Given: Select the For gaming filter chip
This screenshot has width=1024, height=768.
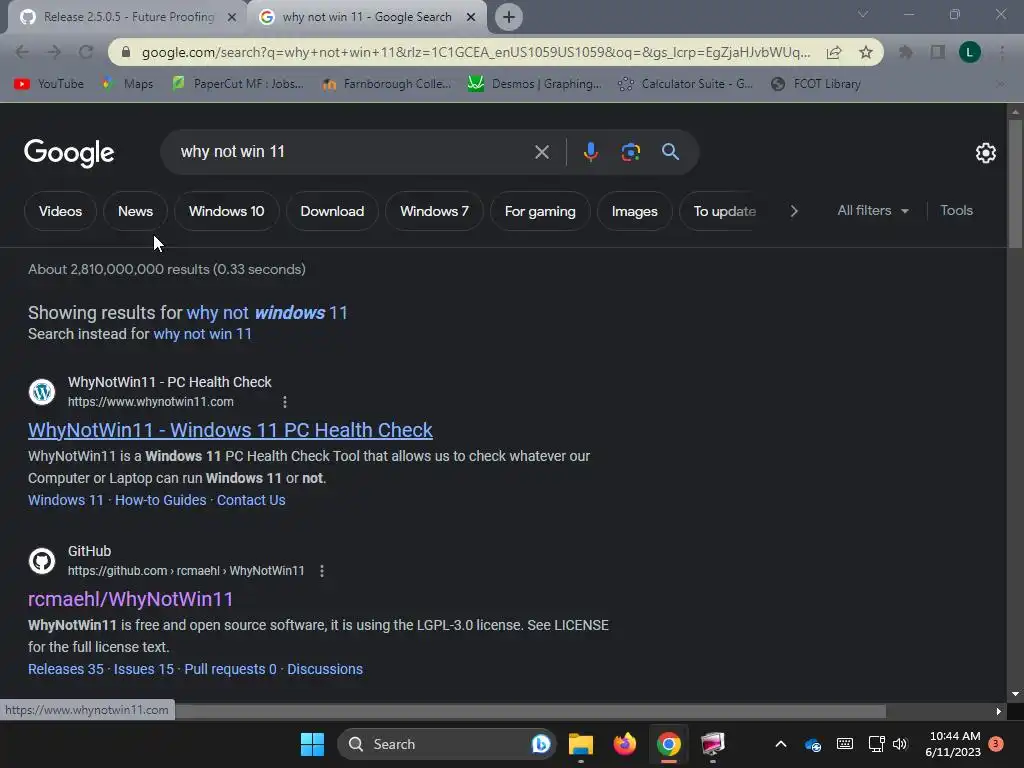Looking at the screenshot, I should tap(540, 211).
